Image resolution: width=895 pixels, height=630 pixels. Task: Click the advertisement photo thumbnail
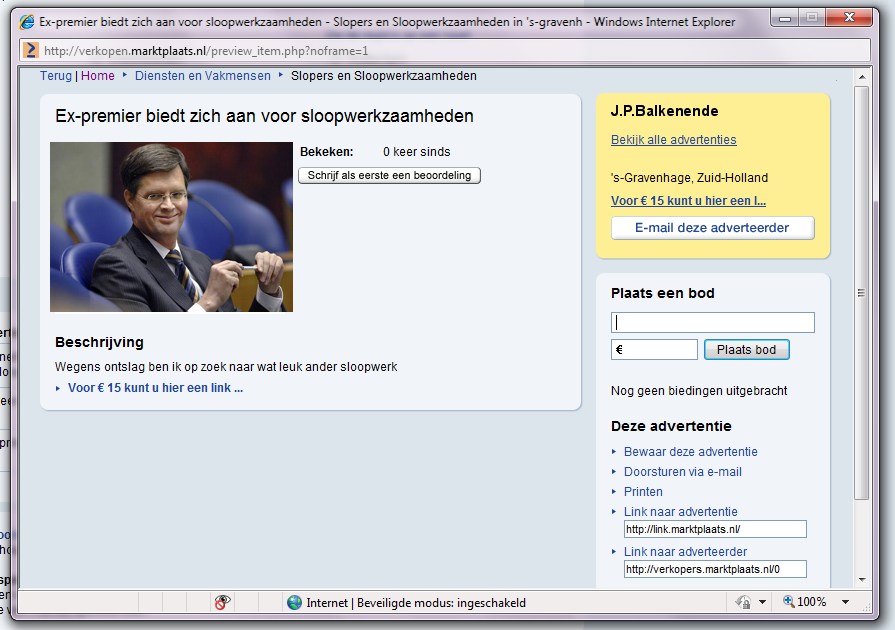click(x=171, y=227)
